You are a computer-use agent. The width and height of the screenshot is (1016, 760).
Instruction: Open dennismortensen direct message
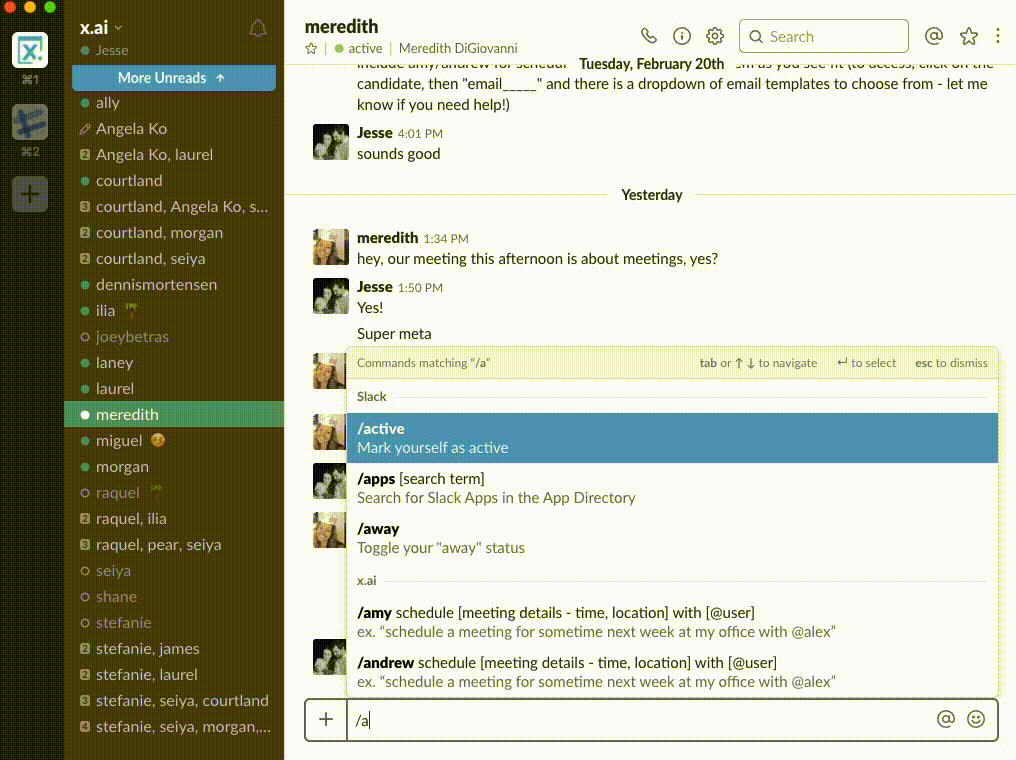(174, 284)
